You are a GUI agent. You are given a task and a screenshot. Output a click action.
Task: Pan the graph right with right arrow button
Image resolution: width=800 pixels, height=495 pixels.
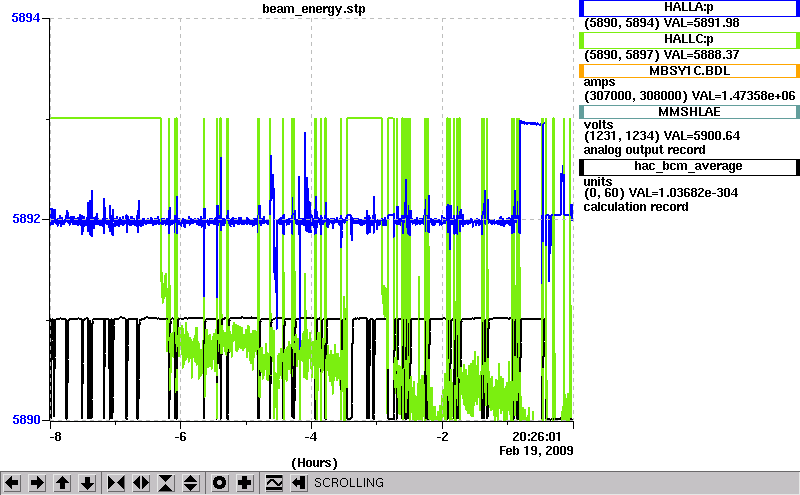[37, 483]
